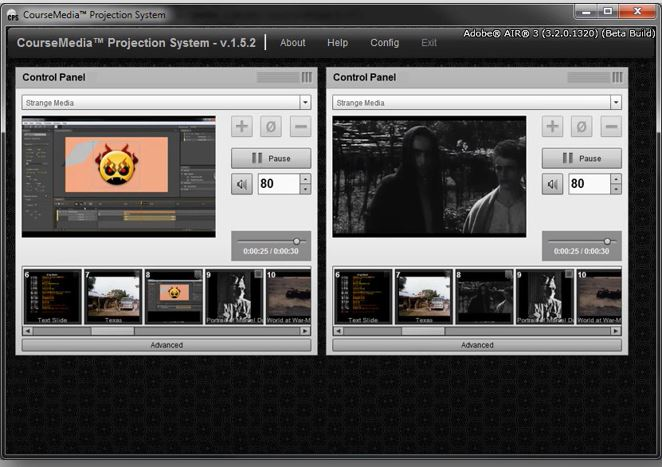Viewport: 662px width, 467px height.
Task: Increase volume with up stepper in left panel
Action: pos(305,179)
